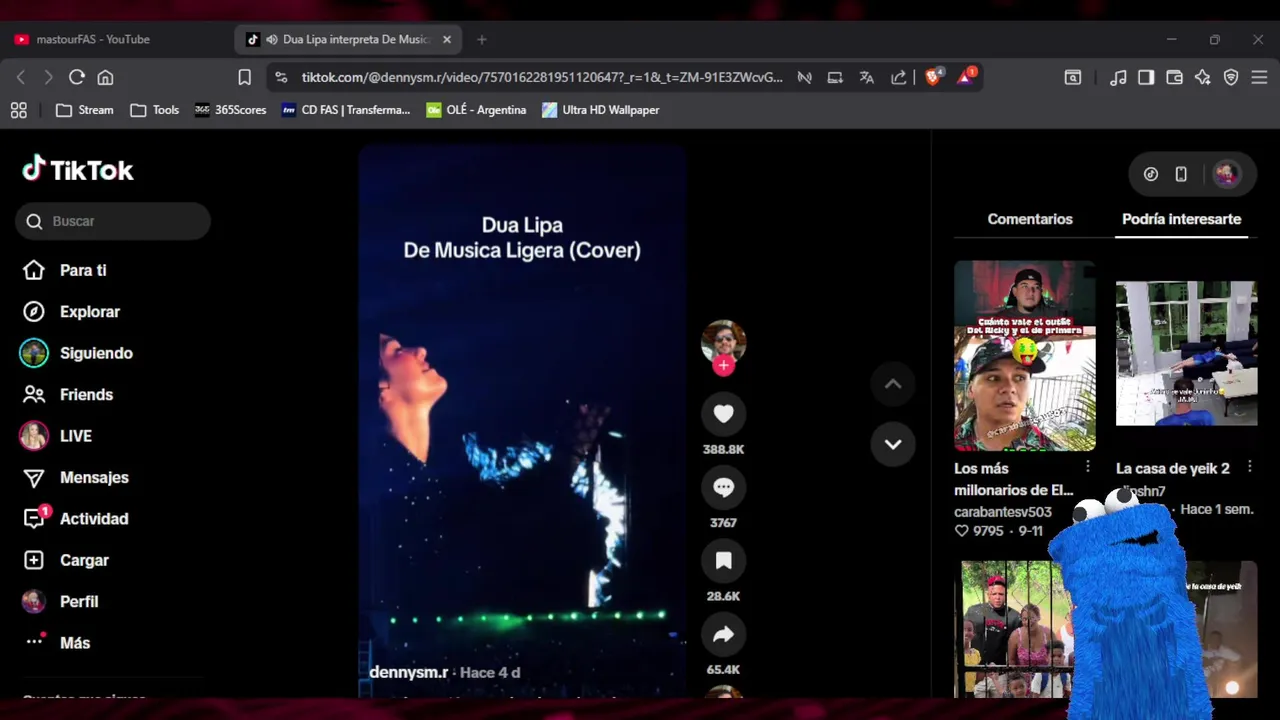Image resolution: width=1280 pixels, height=720 pixels.
Task: Share the video via arrow button
Action: pos(723,634)
